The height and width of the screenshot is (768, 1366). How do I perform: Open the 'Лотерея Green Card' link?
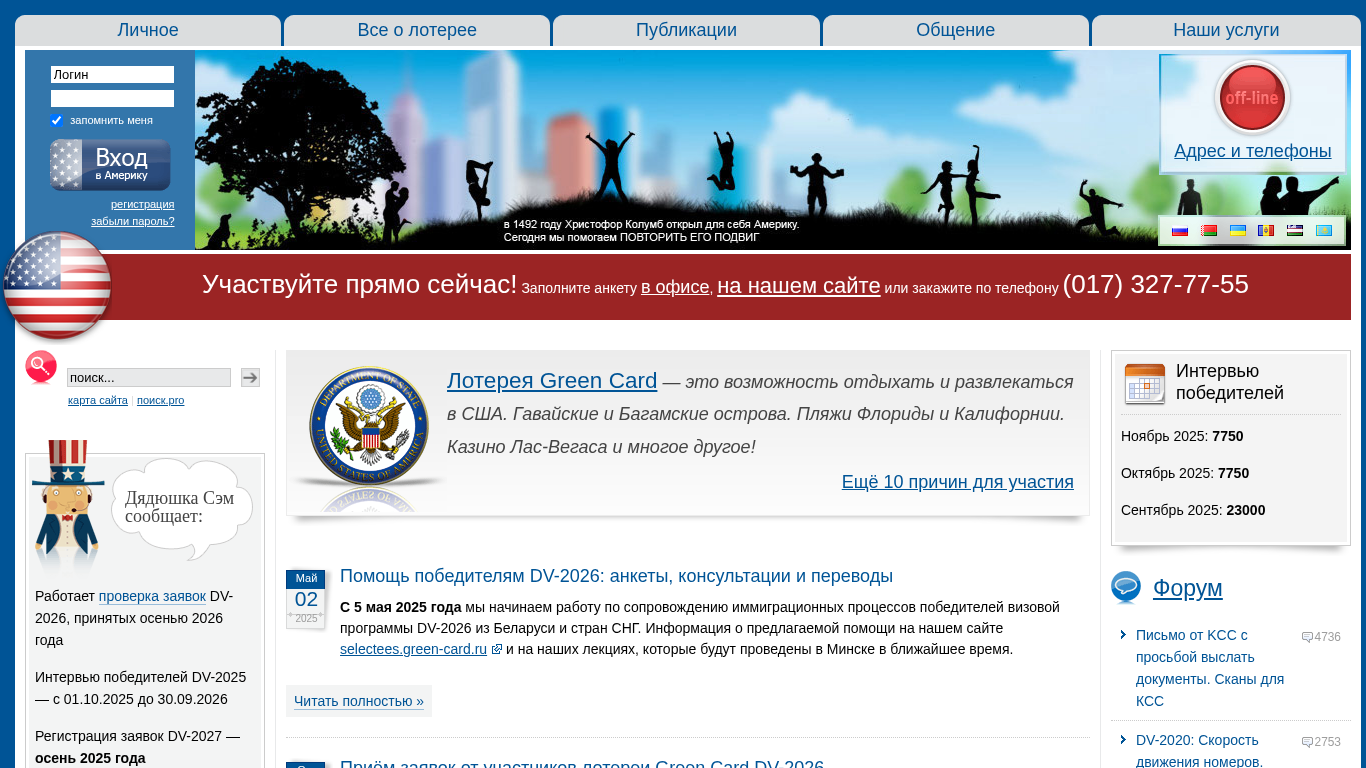point(552,381)
